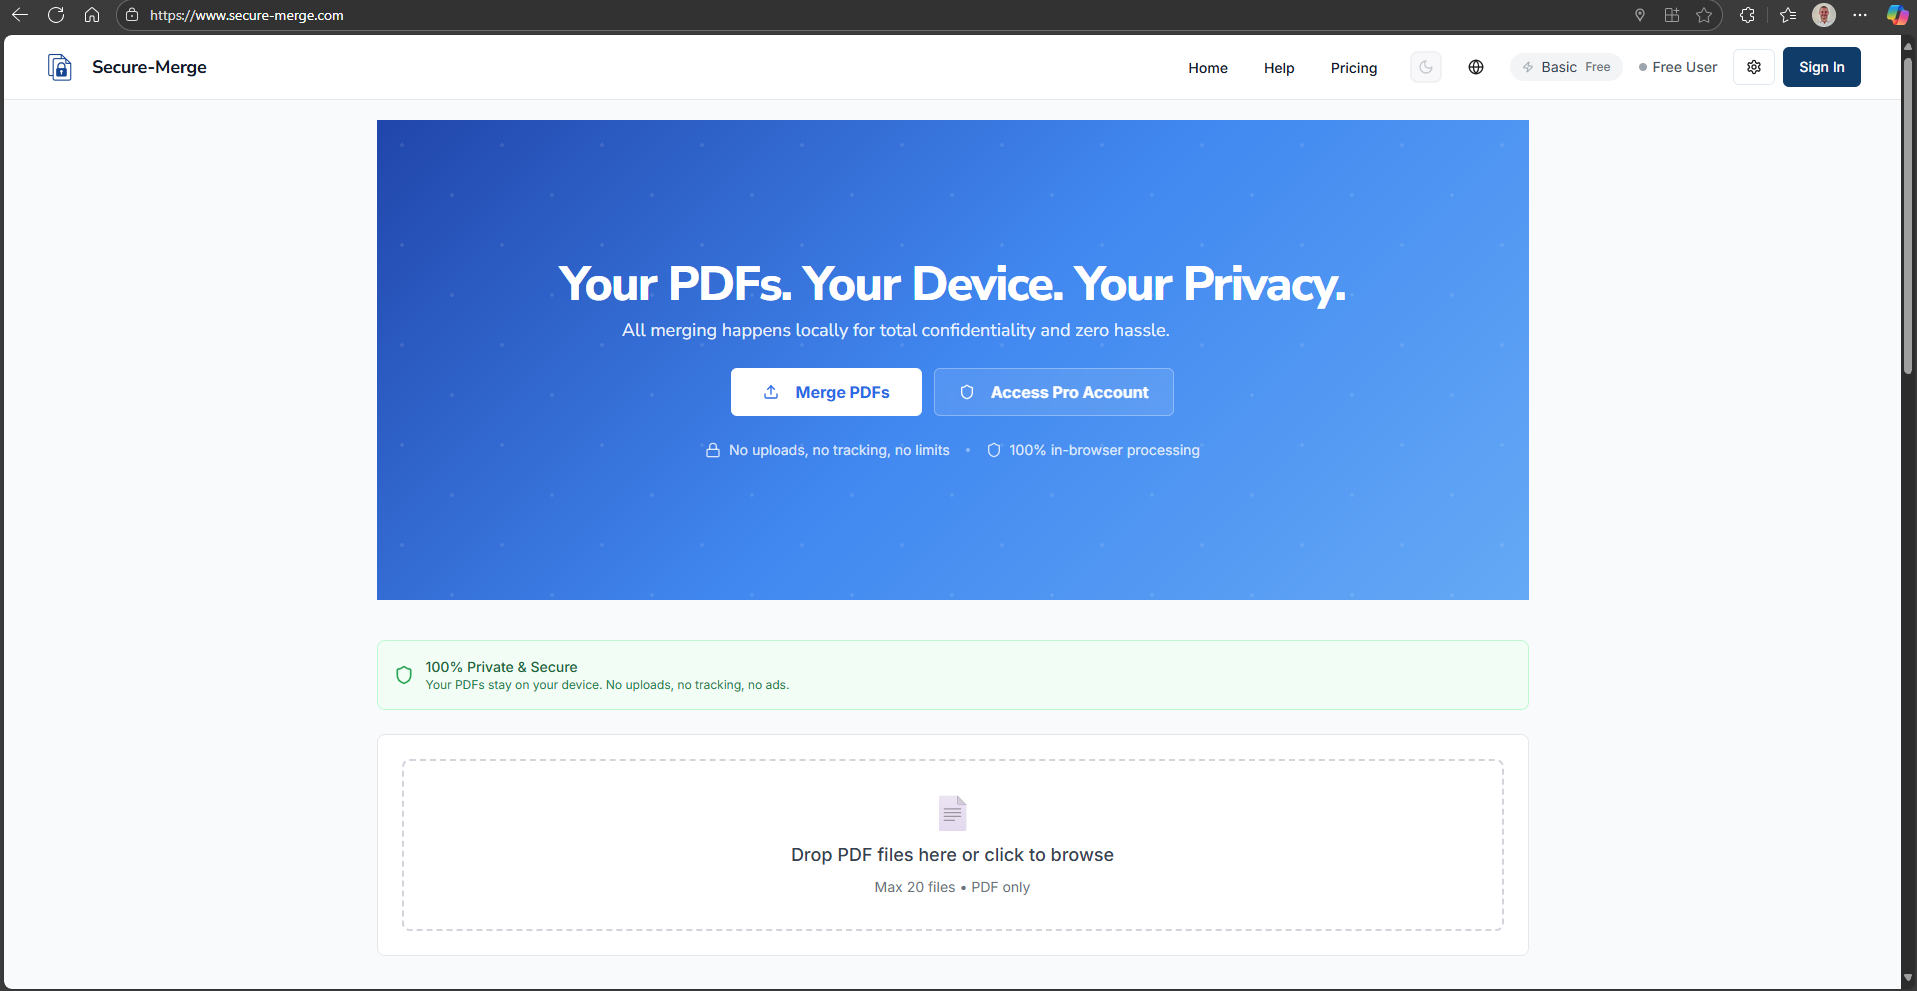This screenshot has width=1917, height=991.
Task: Click the upload icon in Merge PDFs
Action: click(x=771, y=392)
